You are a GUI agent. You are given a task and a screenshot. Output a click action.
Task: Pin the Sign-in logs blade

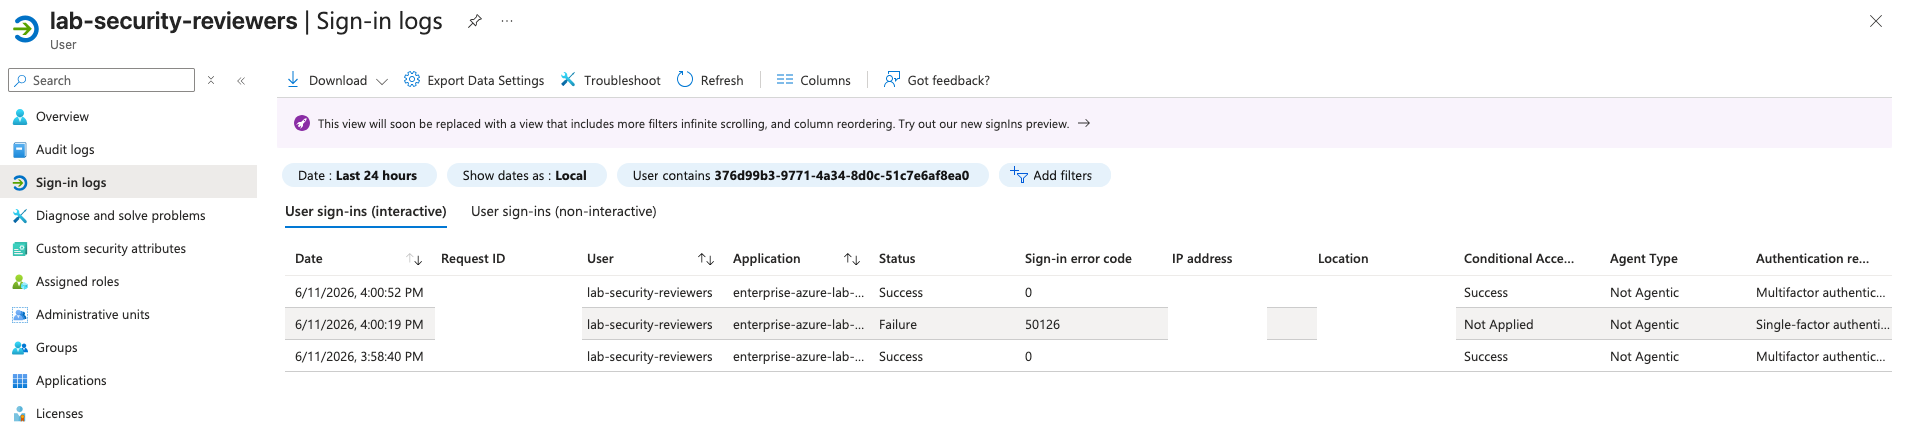pos(475,21)
